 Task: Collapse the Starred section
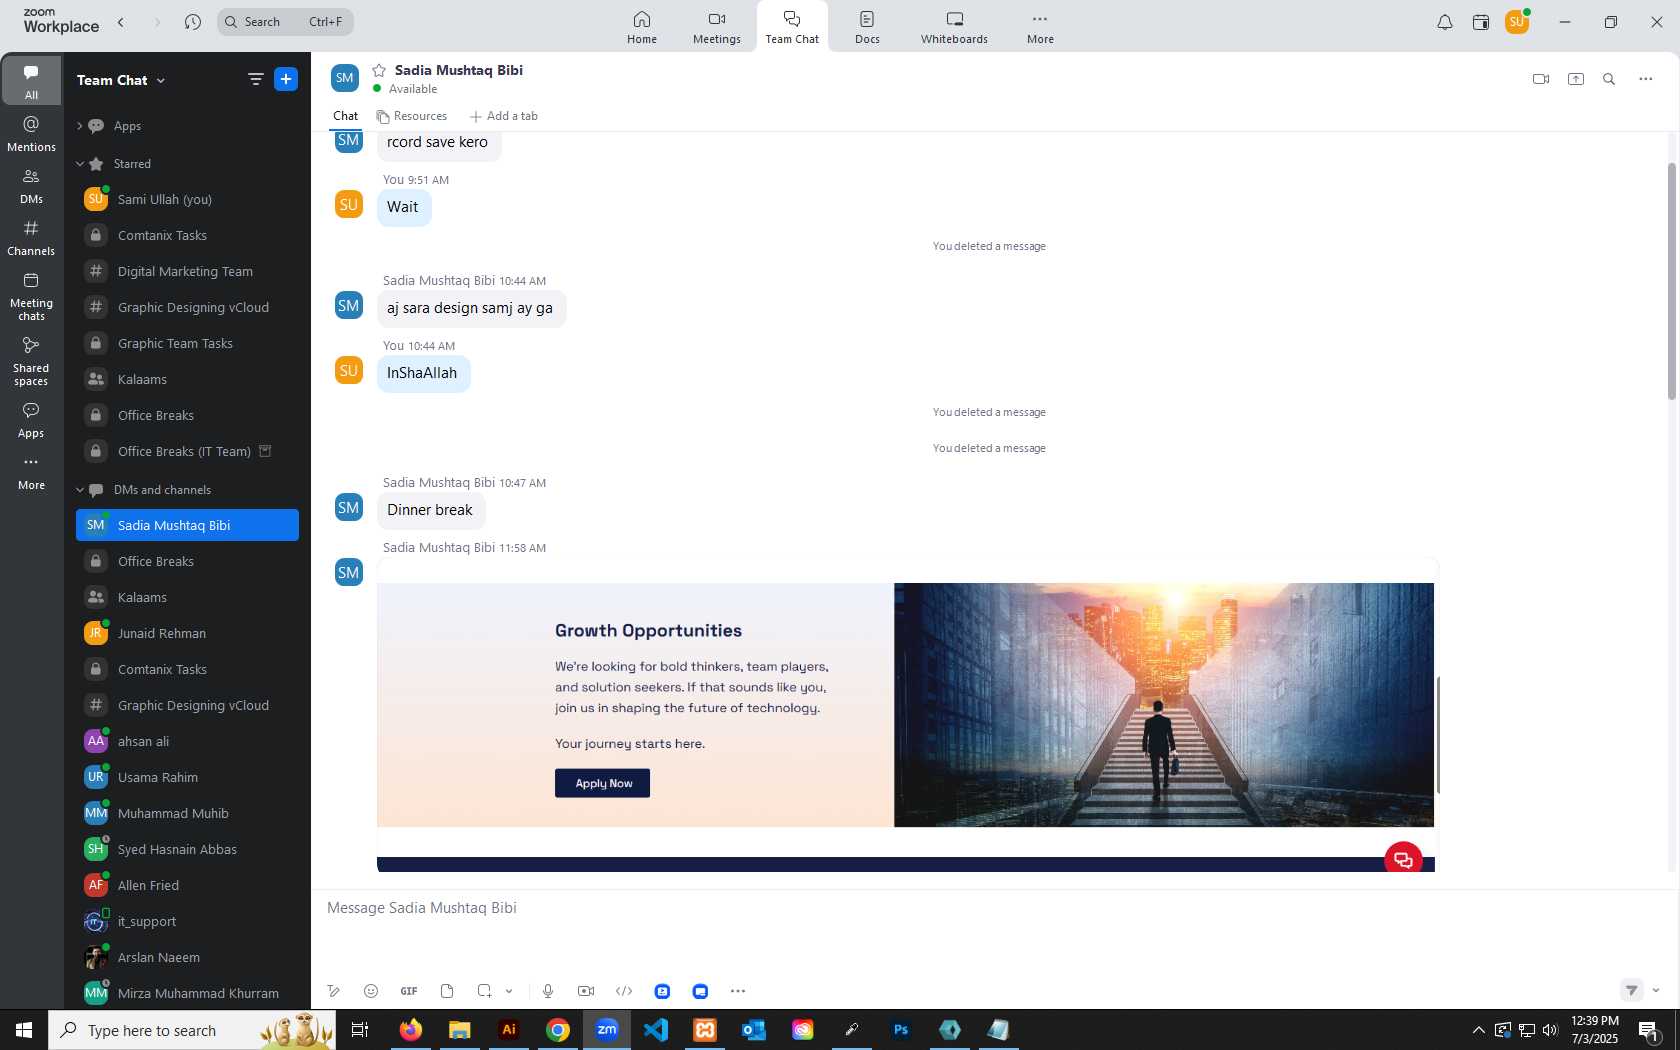pyautogui.click(x=80, y=164)
